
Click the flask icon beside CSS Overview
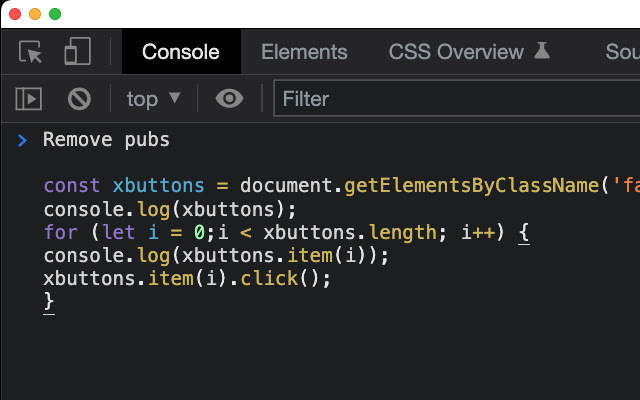click(542, 52)
